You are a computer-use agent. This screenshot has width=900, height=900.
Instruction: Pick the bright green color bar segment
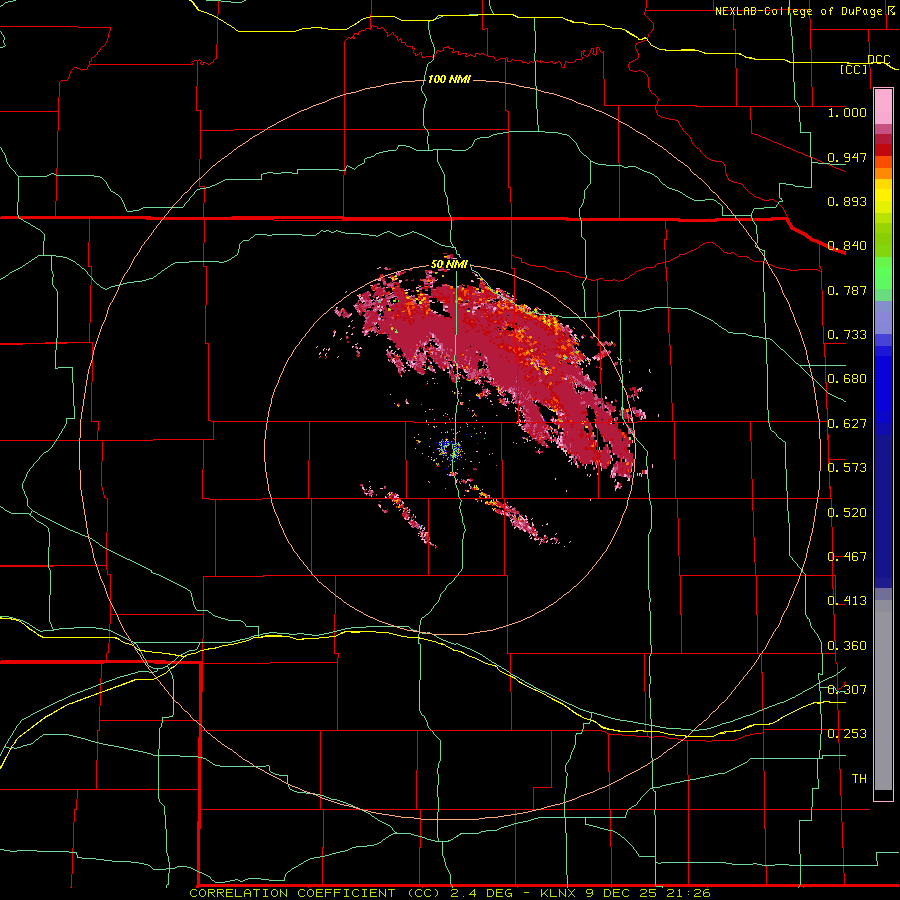(883, 273)
